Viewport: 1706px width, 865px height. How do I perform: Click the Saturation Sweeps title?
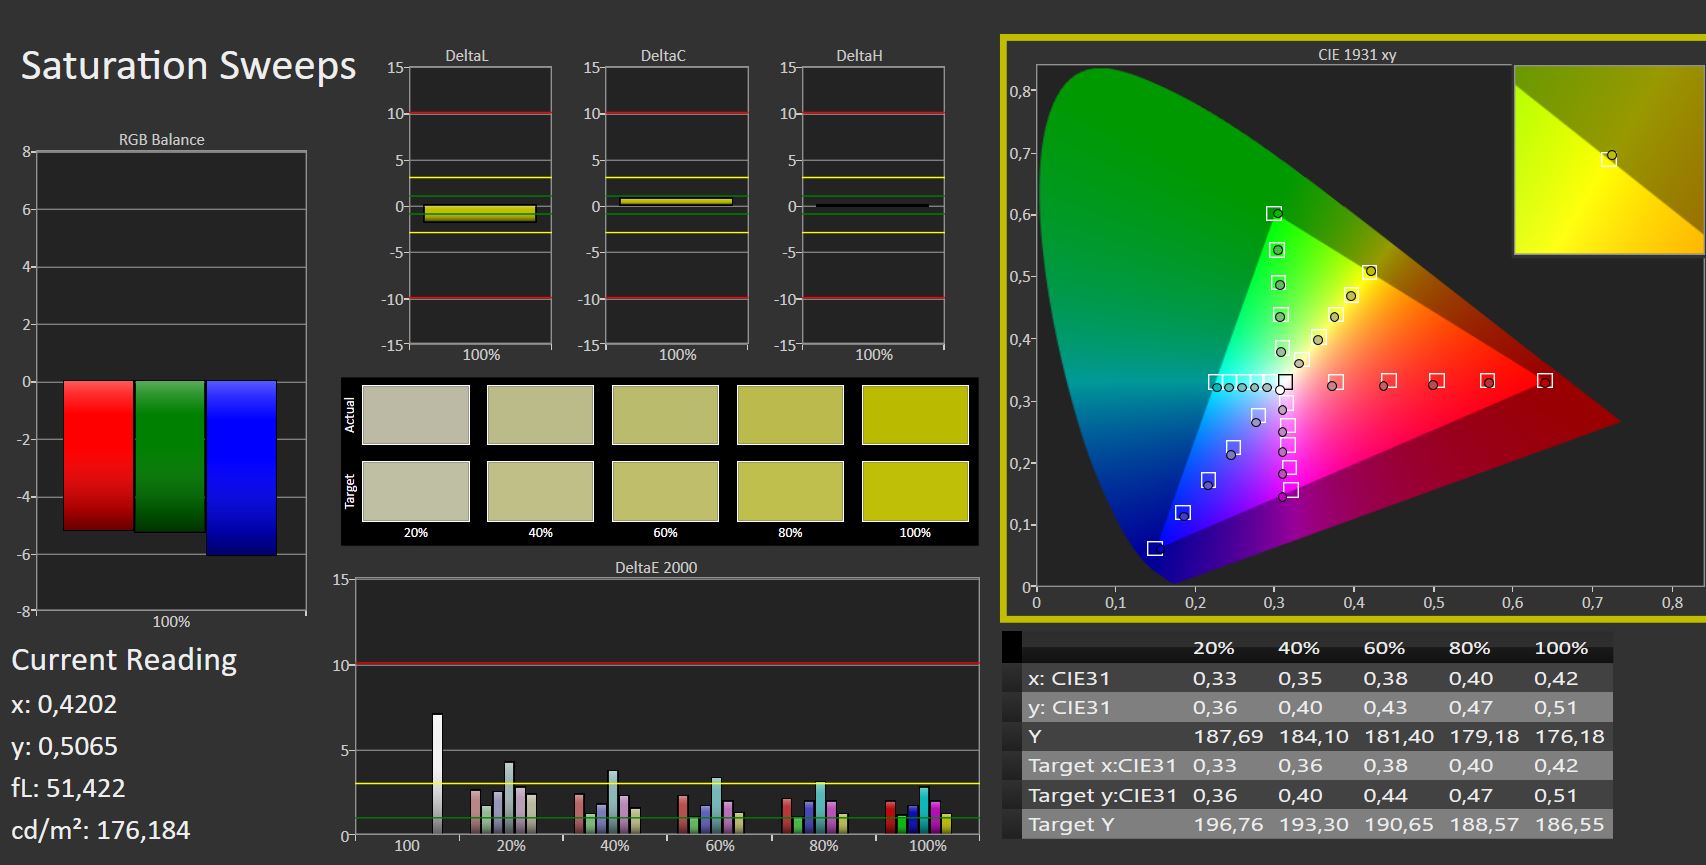[188, 66]
